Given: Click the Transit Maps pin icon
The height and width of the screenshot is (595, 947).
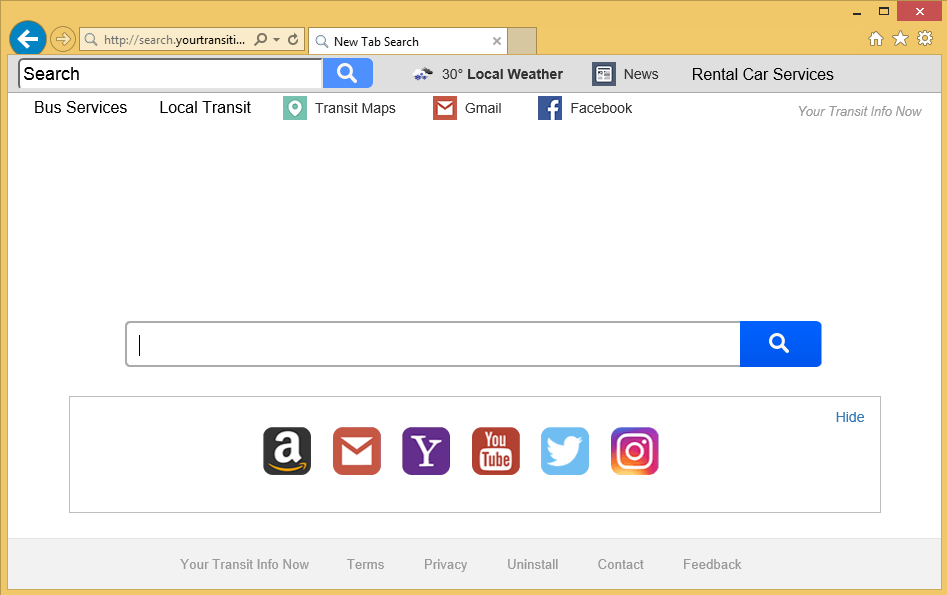Looking at the screenshot, I should pyautogui.click(x=295, y=108).
